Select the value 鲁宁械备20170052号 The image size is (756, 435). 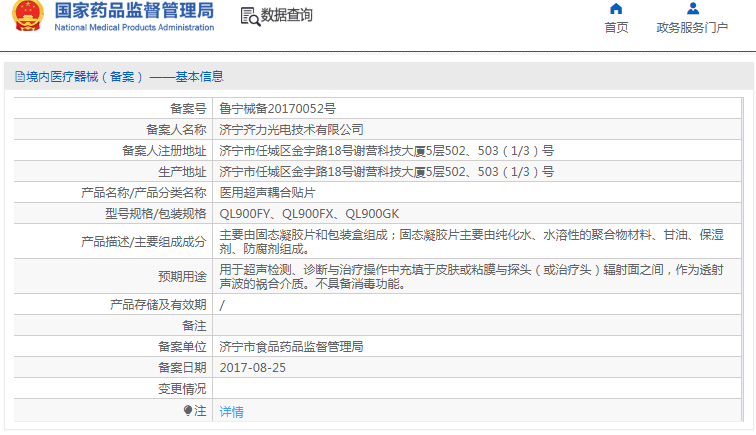[277, 109]
